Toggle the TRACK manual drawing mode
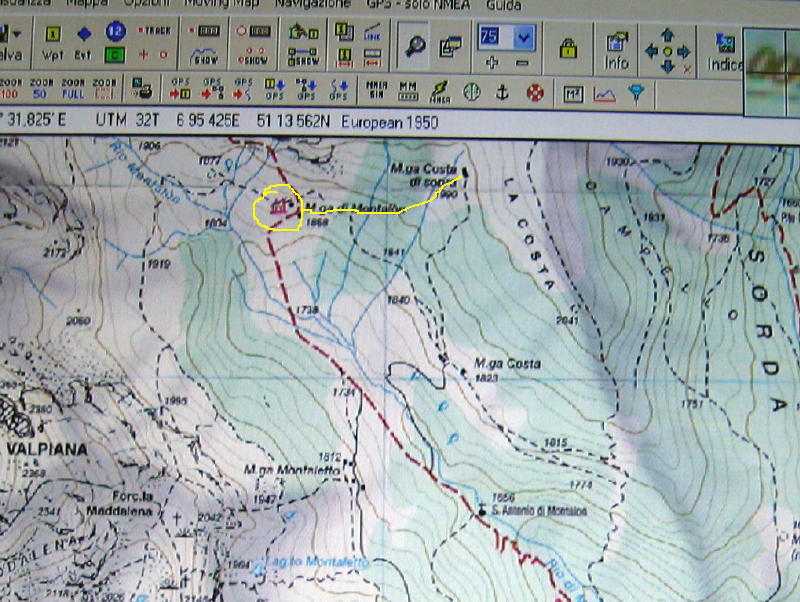800x602 pixels. tap(153, 32)
